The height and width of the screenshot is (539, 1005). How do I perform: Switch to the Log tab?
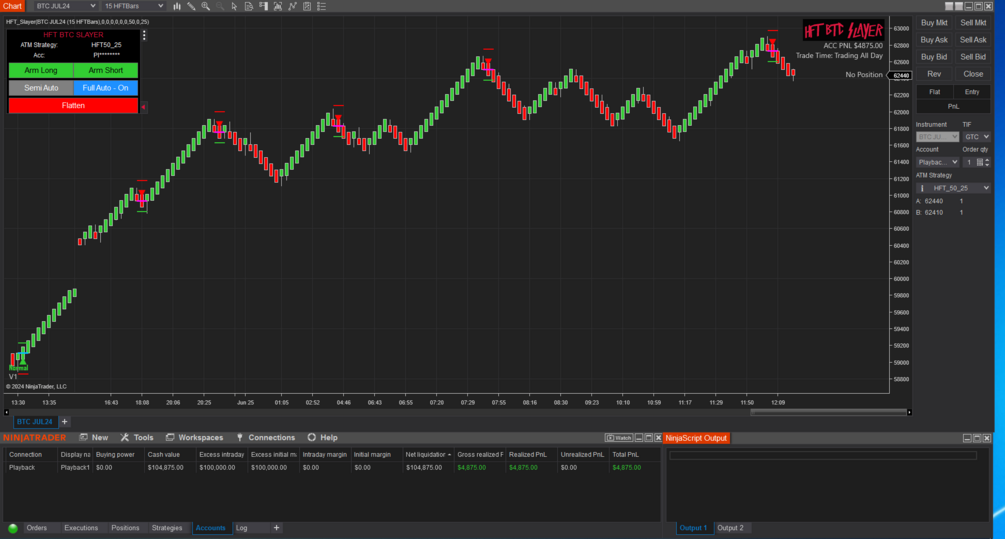[x=242, y=528]
